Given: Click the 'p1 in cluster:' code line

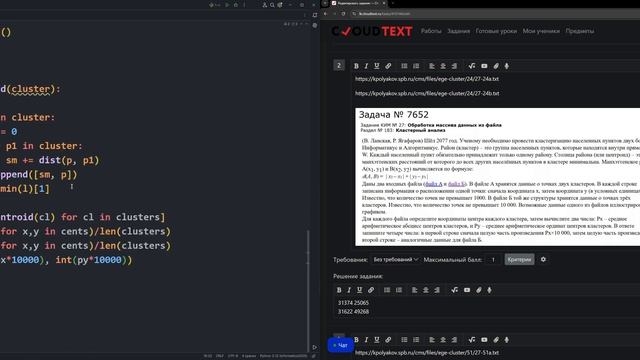Looking at the screenshot, I should coord(44,146).
